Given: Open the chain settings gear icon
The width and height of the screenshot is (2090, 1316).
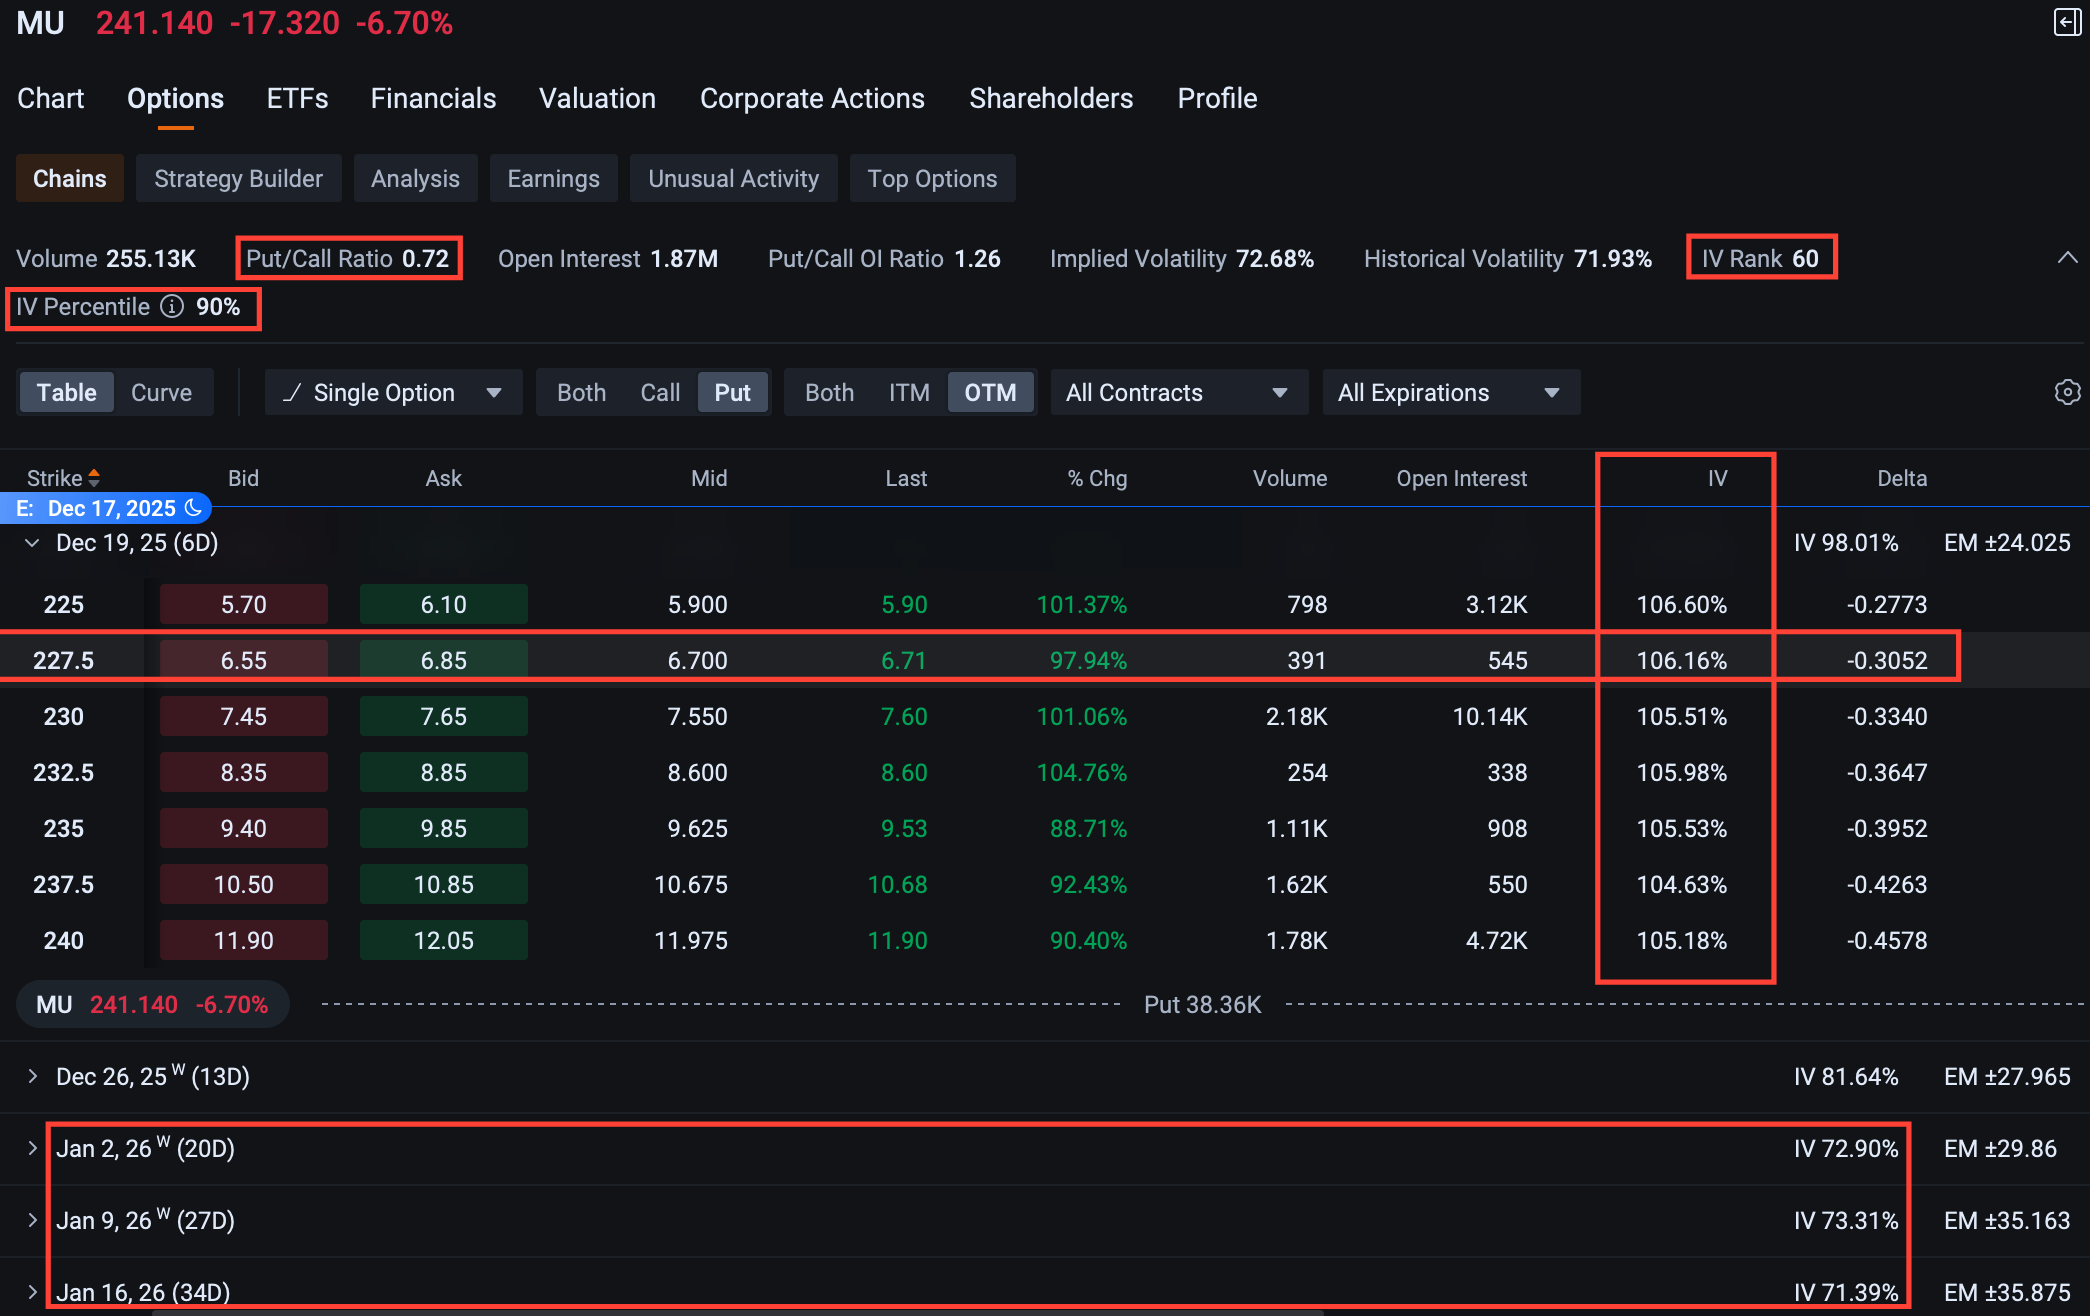Looking at the screenshot, I should 2067,392.
